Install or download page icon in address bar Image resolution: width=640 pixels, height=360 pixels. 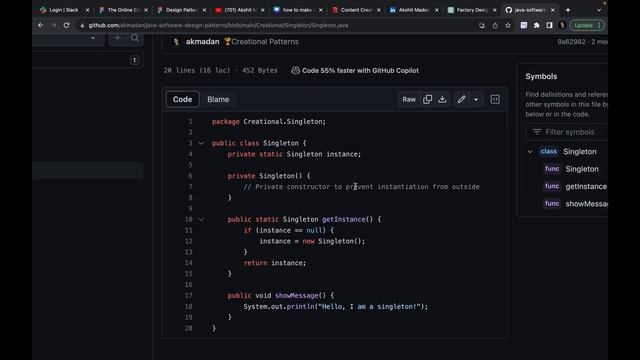482,25
